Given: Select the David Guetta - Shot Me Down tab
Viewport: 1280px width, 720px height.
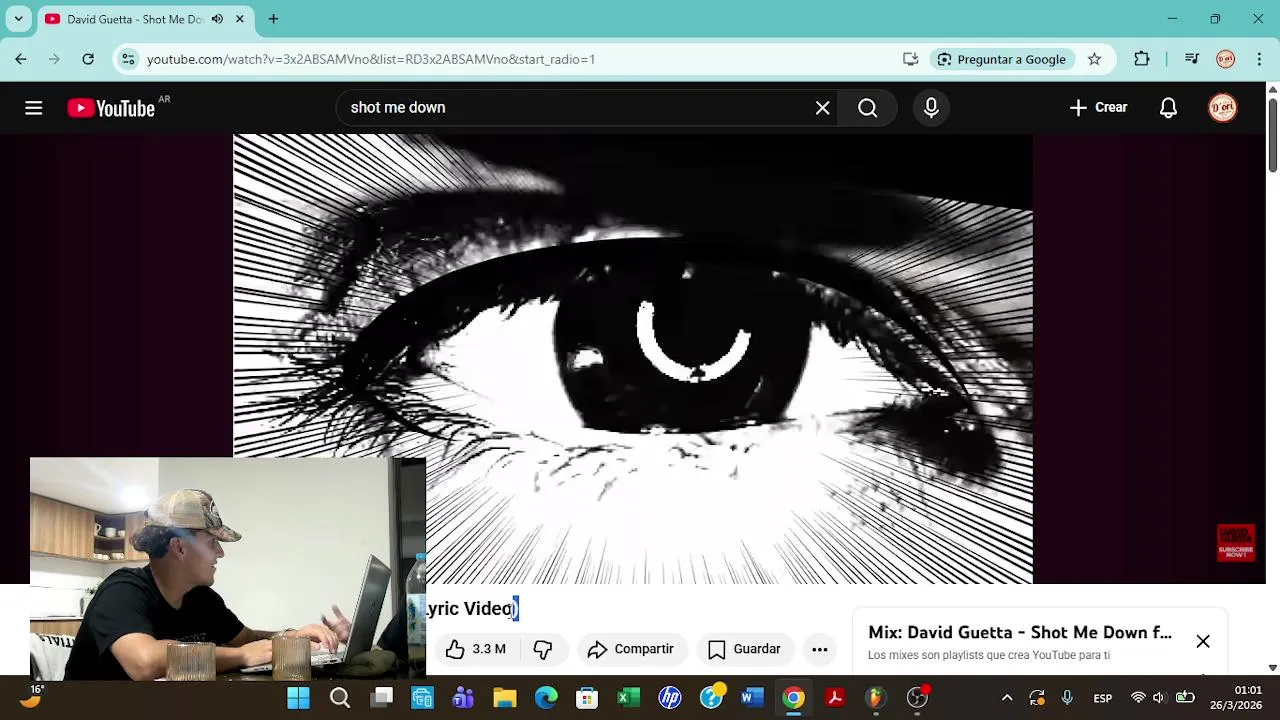Looking at the screenshot, I should pos(135,19).
